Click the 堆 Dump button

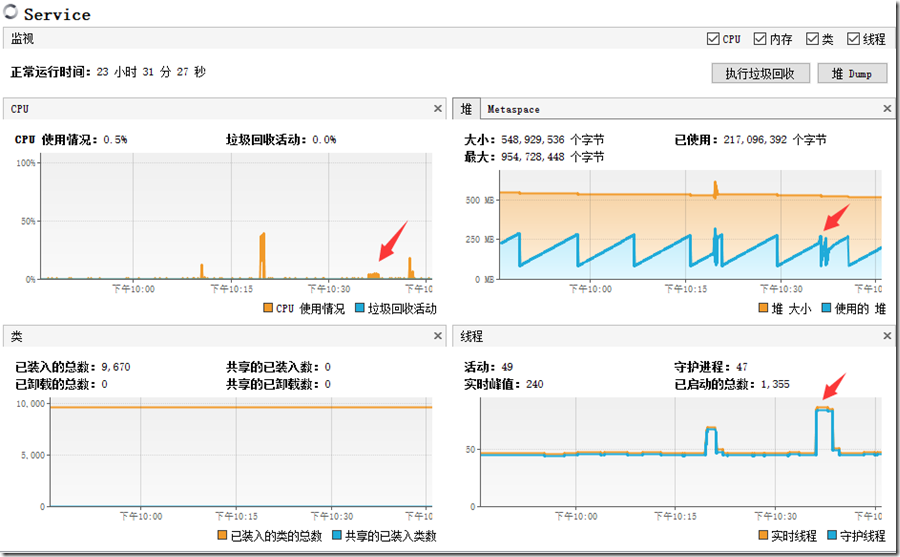(852, 74)
